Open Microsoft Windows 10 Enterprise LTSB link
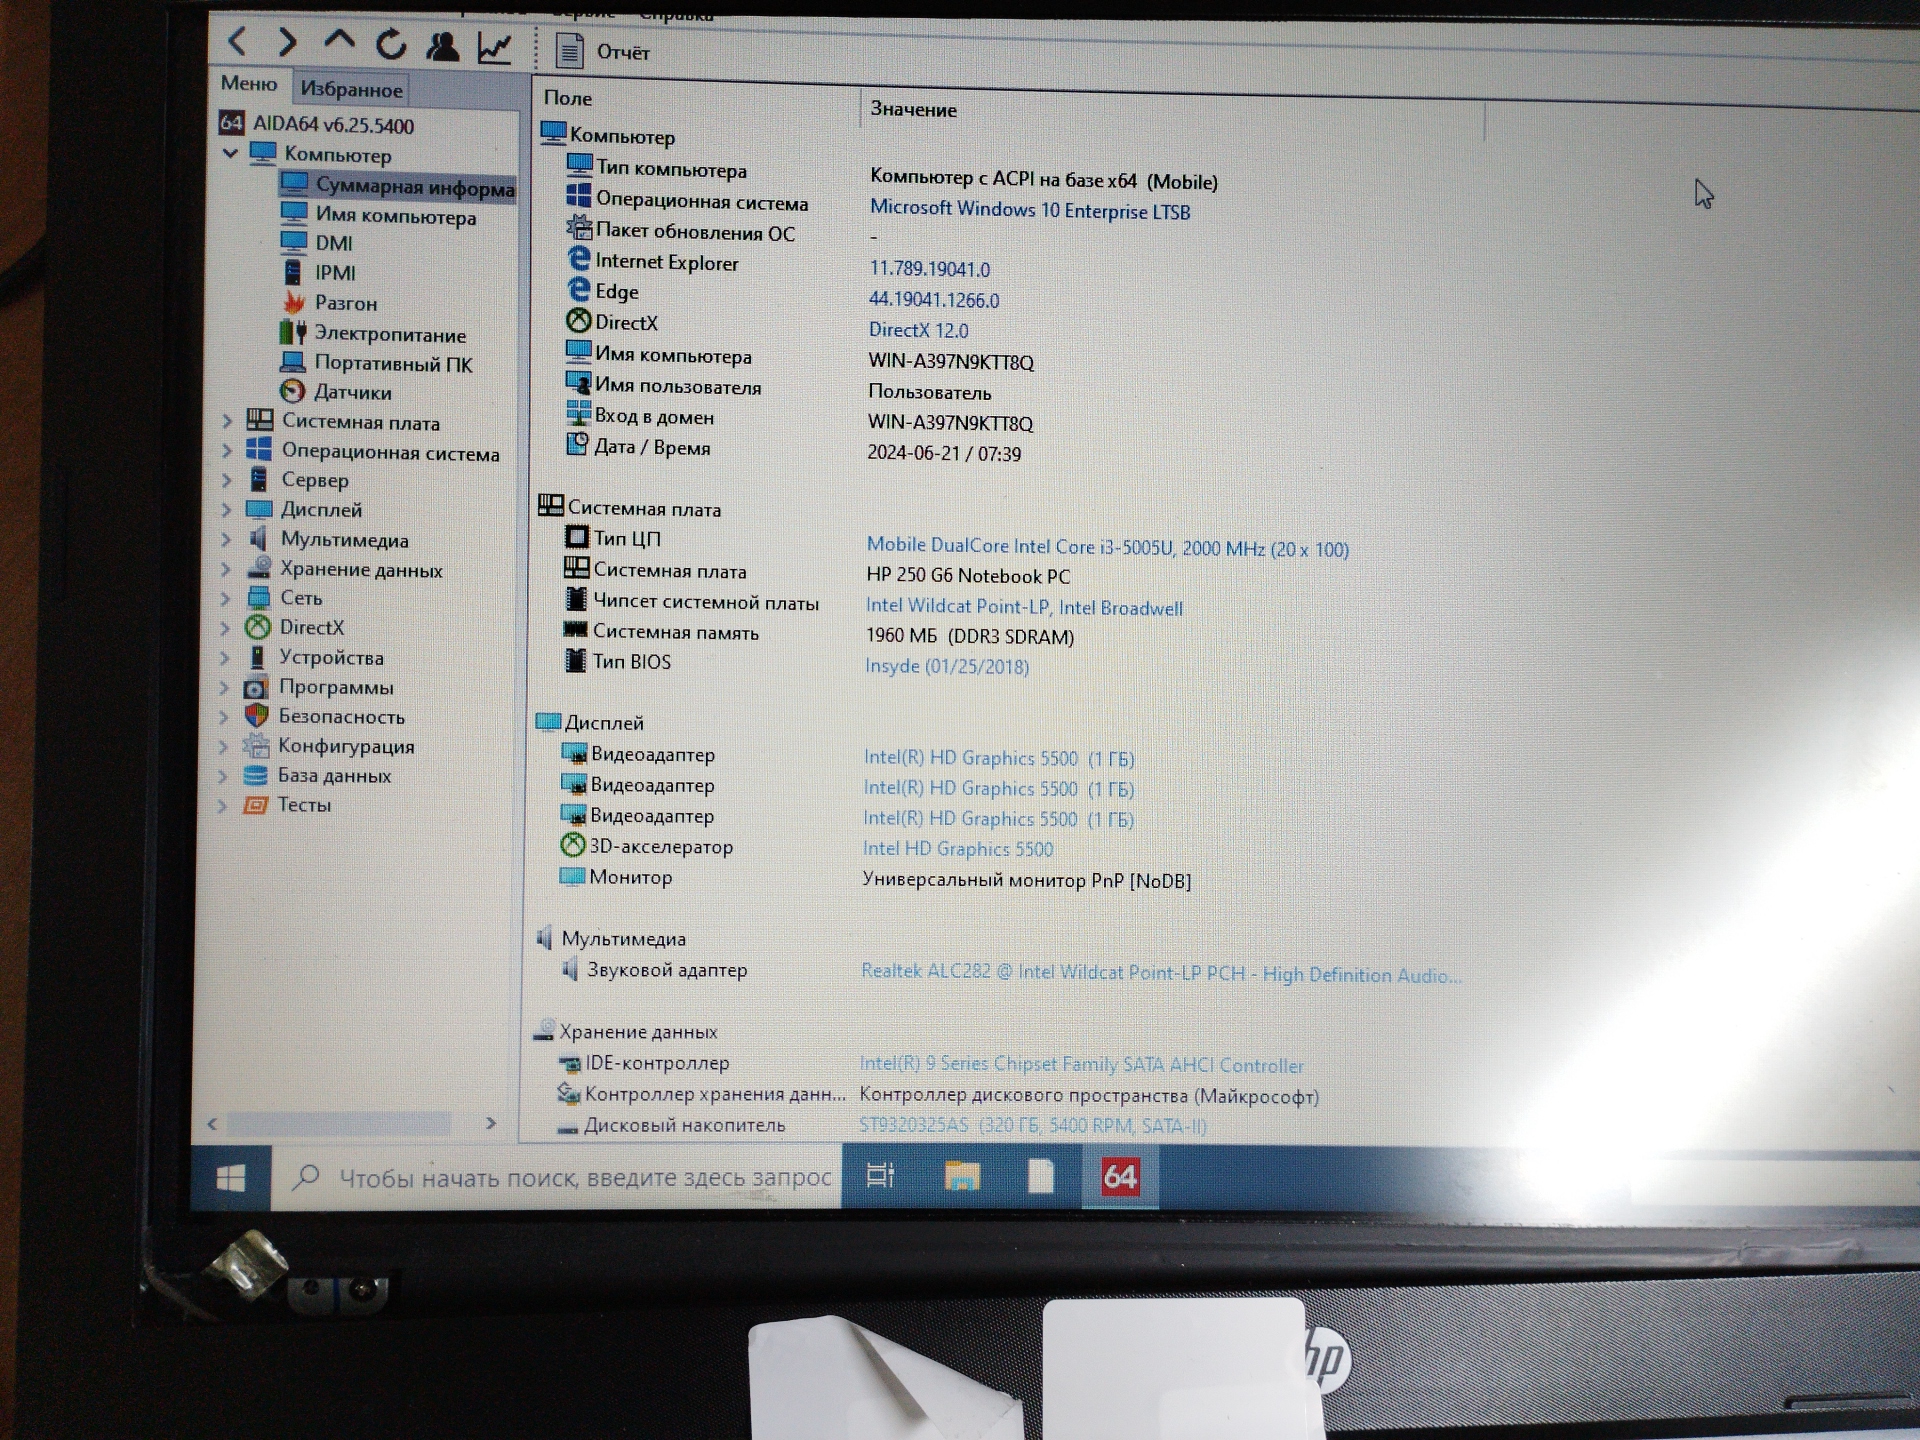1920x1440 pixels. point(1030,210)
